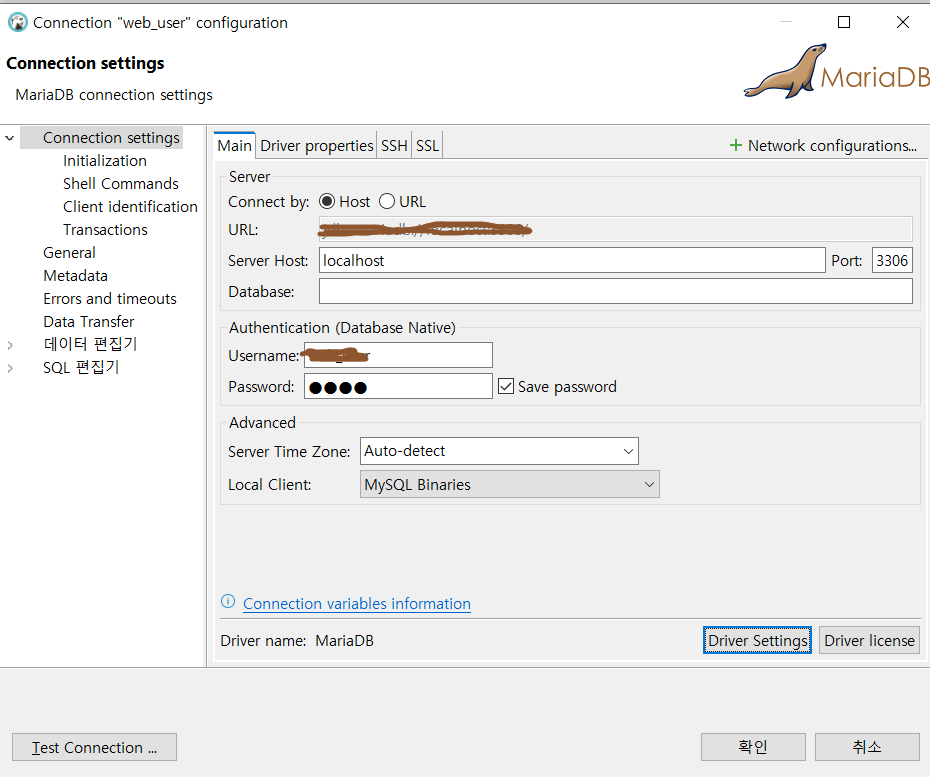Click the greyed-out URL field
The width and height of the screenshot is (930, 777).
click(616, 229)
